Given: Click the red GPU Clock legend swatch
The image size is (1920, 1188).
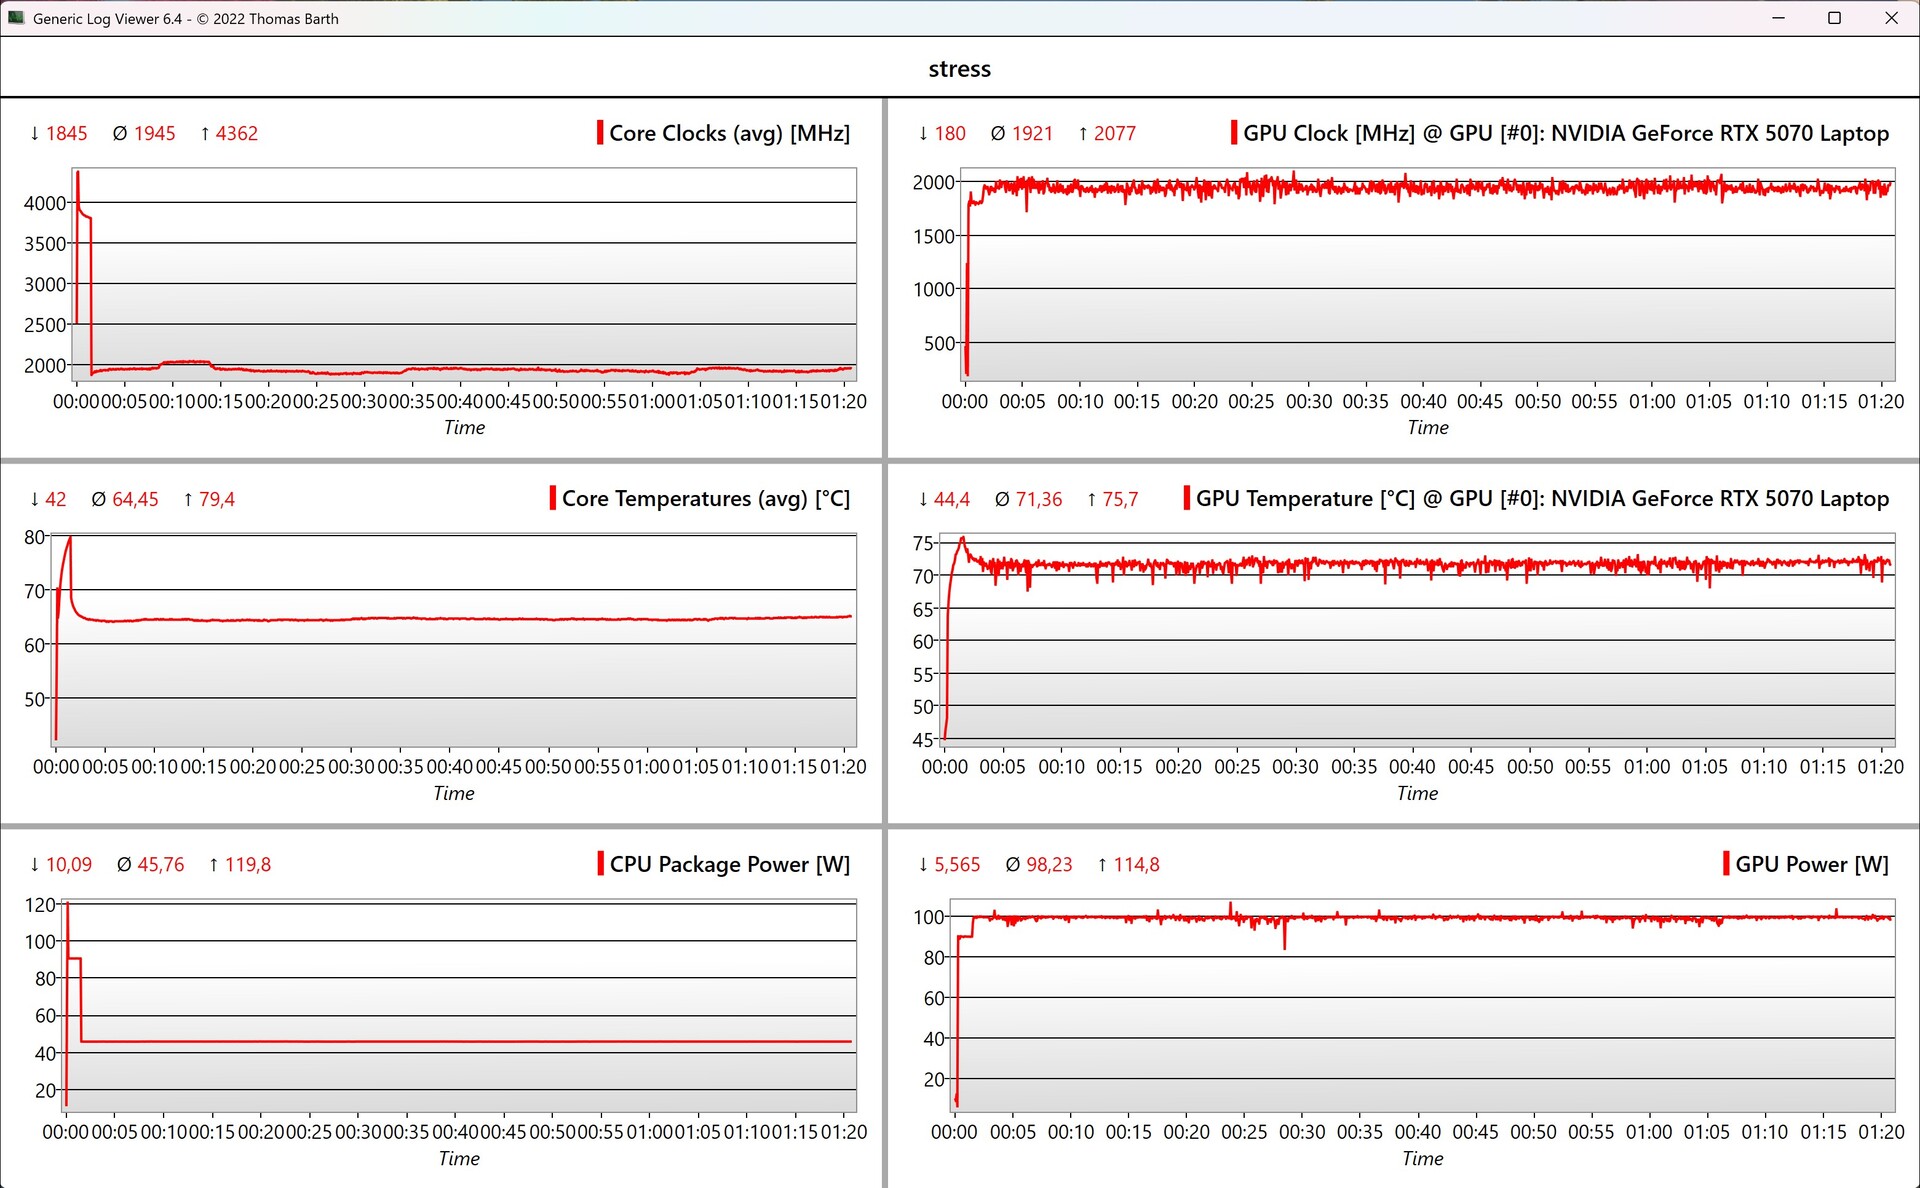Looking at the screenshot, I should coord(1233,133).
